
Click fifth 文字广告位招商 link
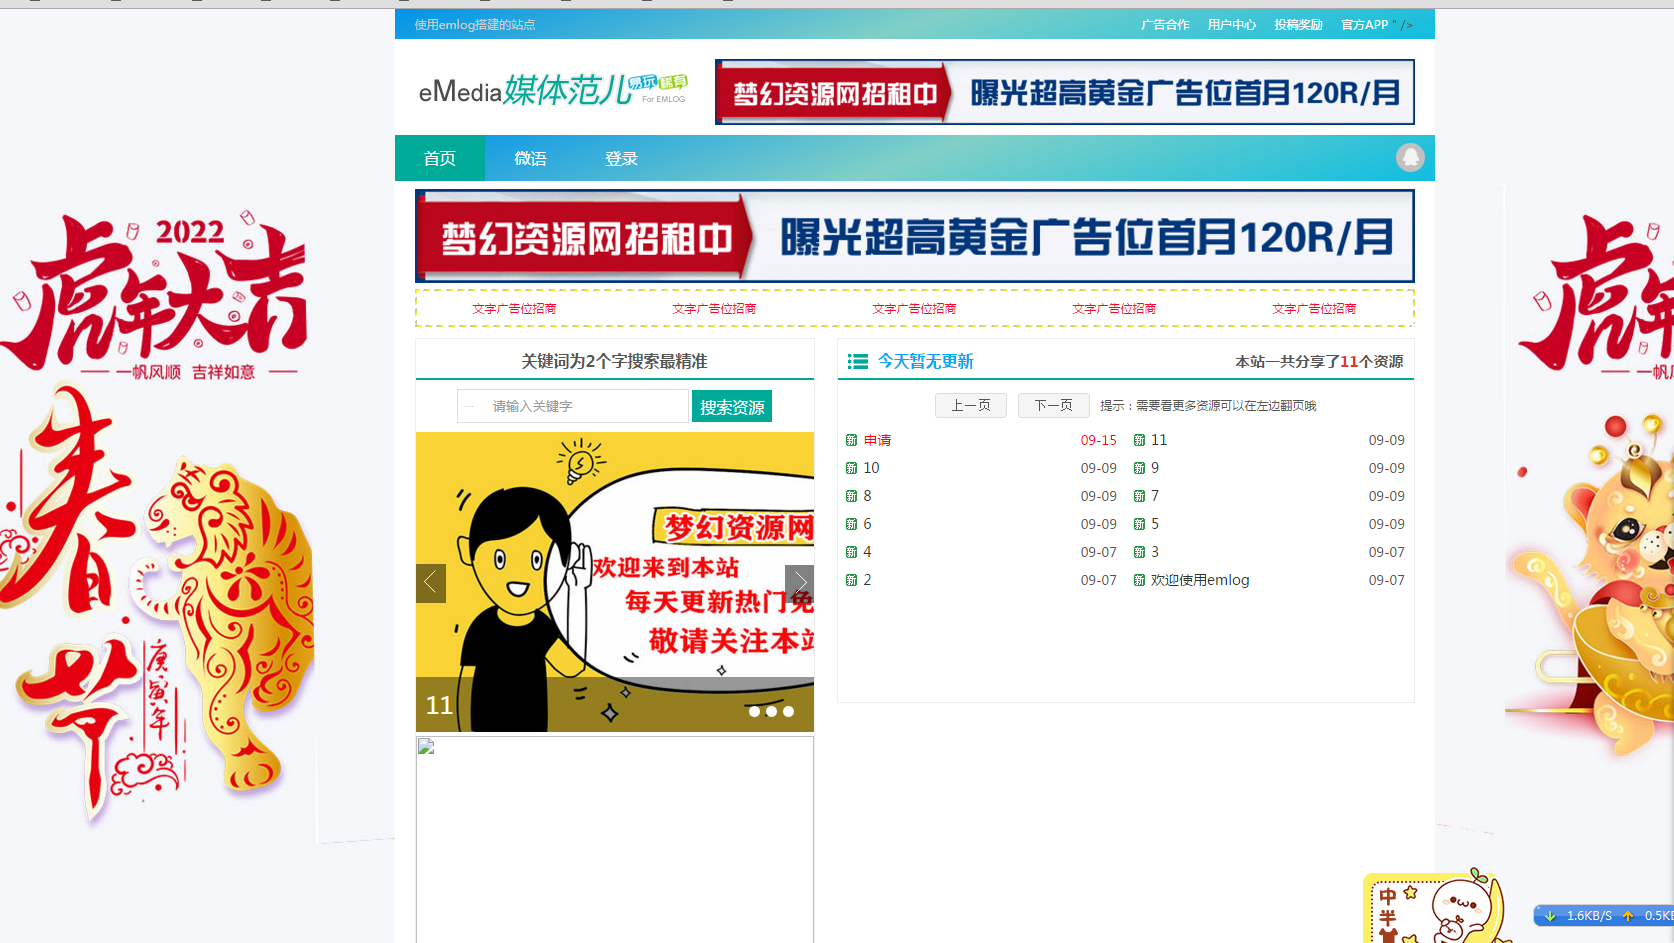tap(1314, 308)
